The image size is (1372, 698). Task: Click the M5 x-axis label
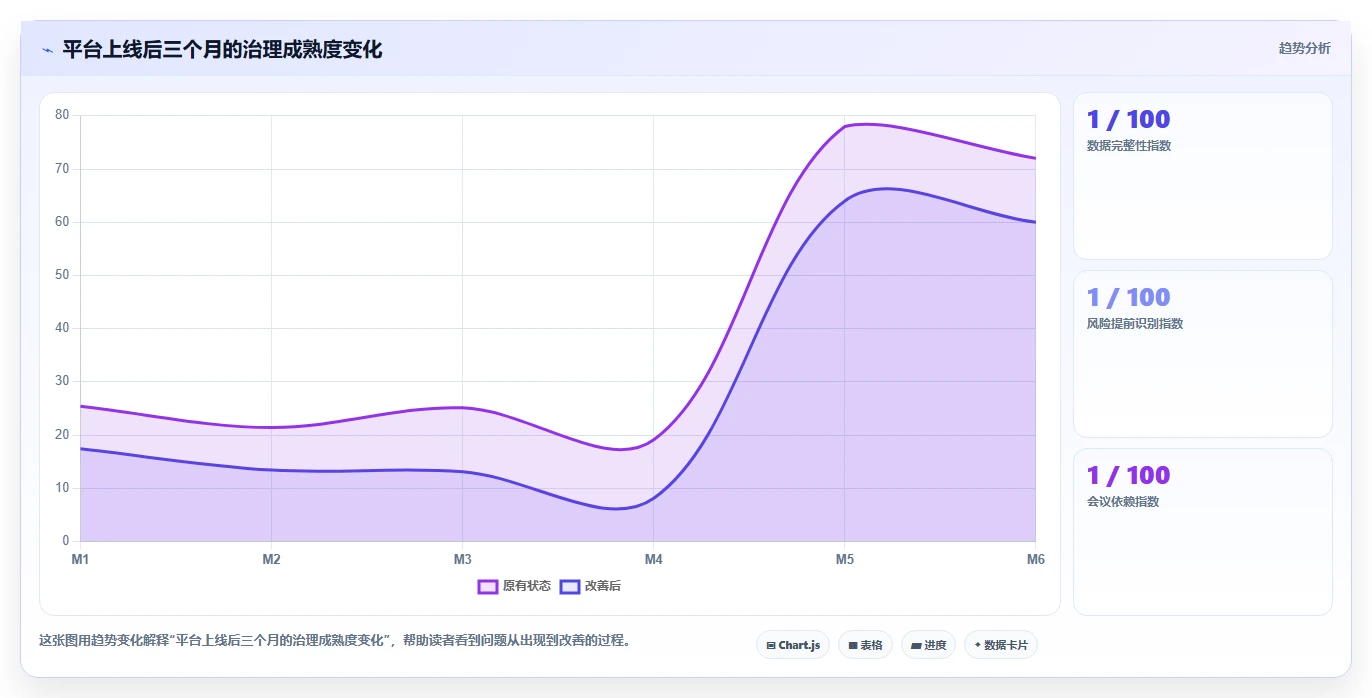[845, 559]
